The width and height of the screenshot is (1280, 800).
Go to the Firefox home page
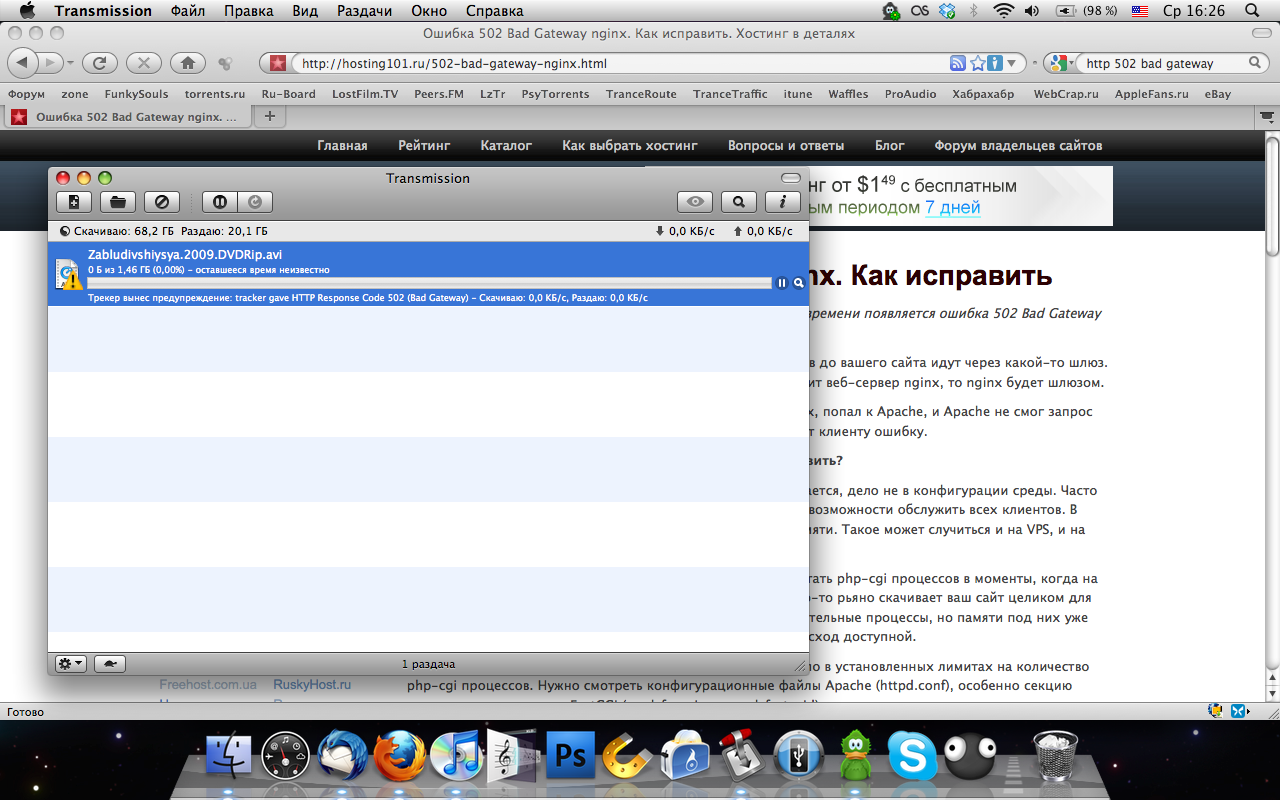point(188,63)
